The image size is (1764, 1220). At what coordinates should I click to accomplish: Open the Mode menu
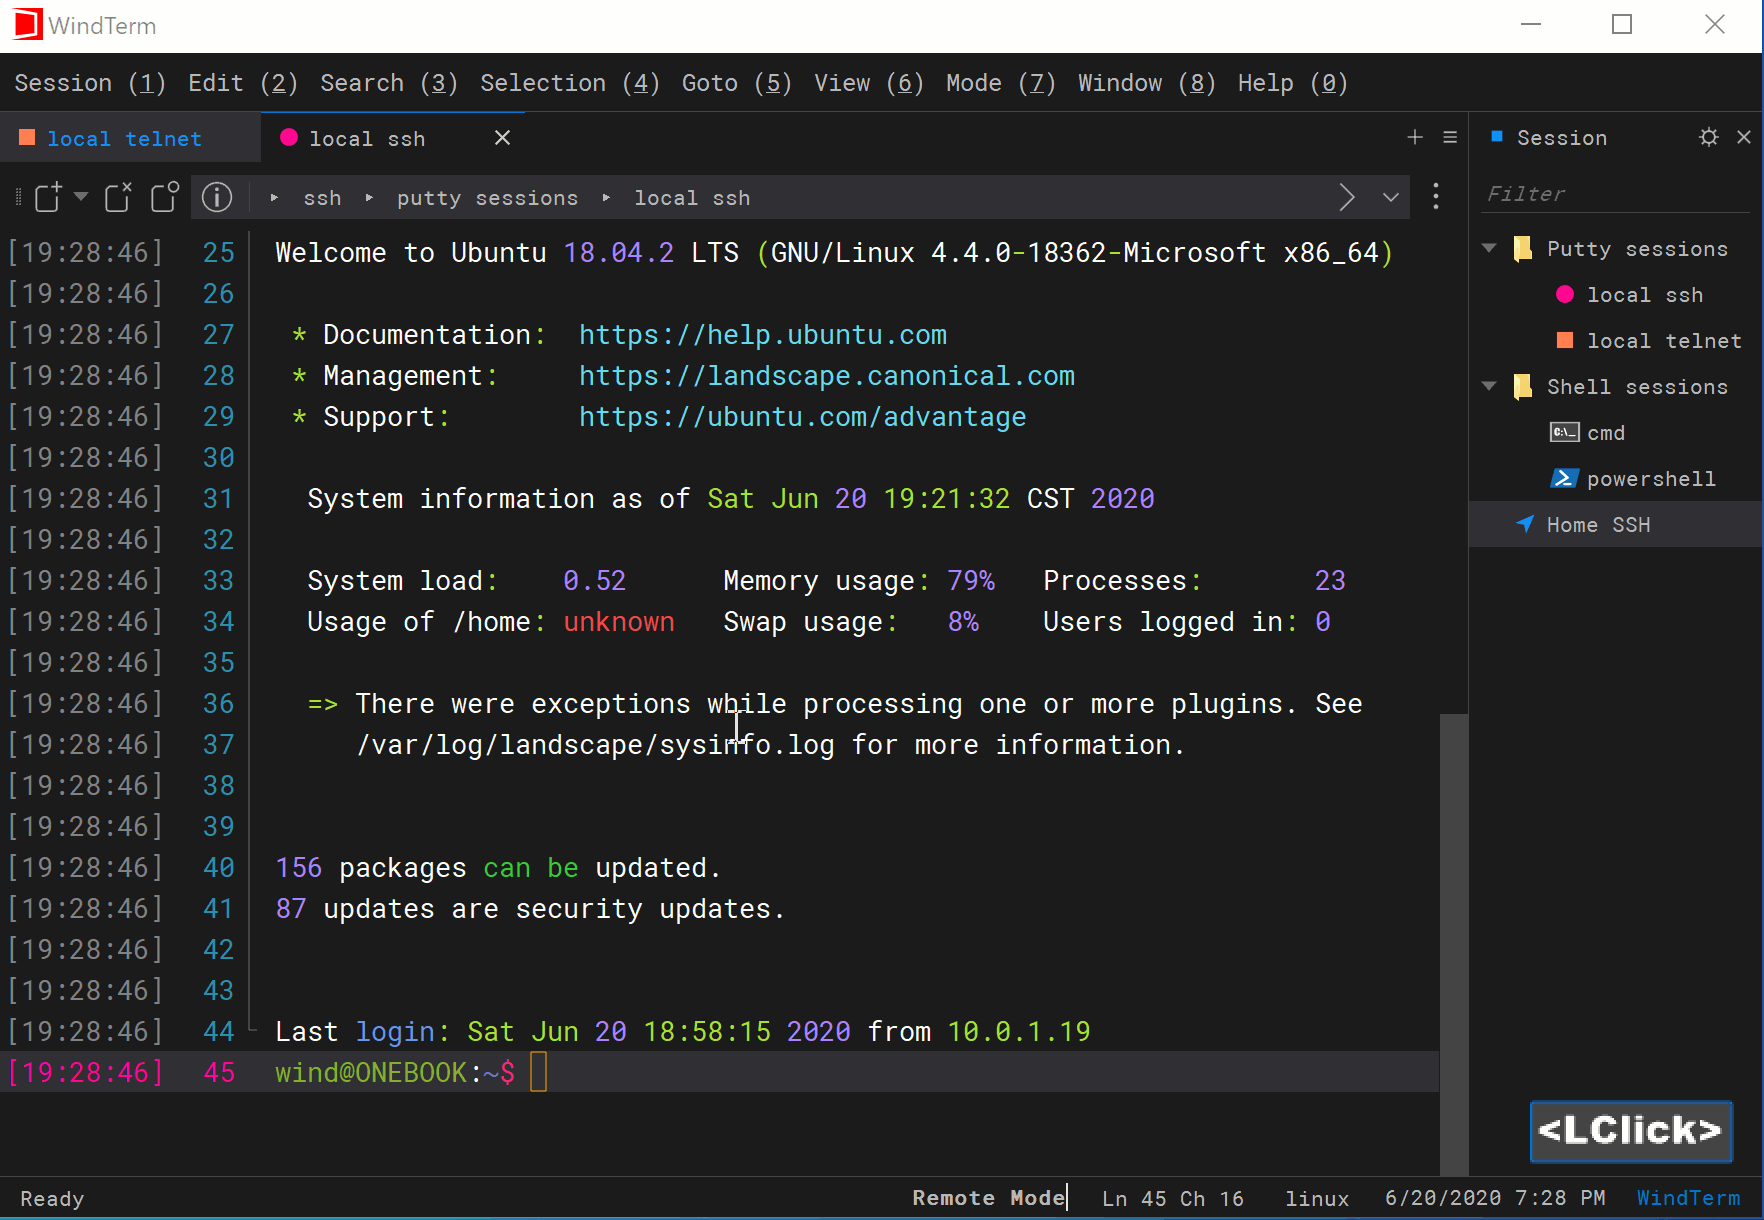(1001, 83)
